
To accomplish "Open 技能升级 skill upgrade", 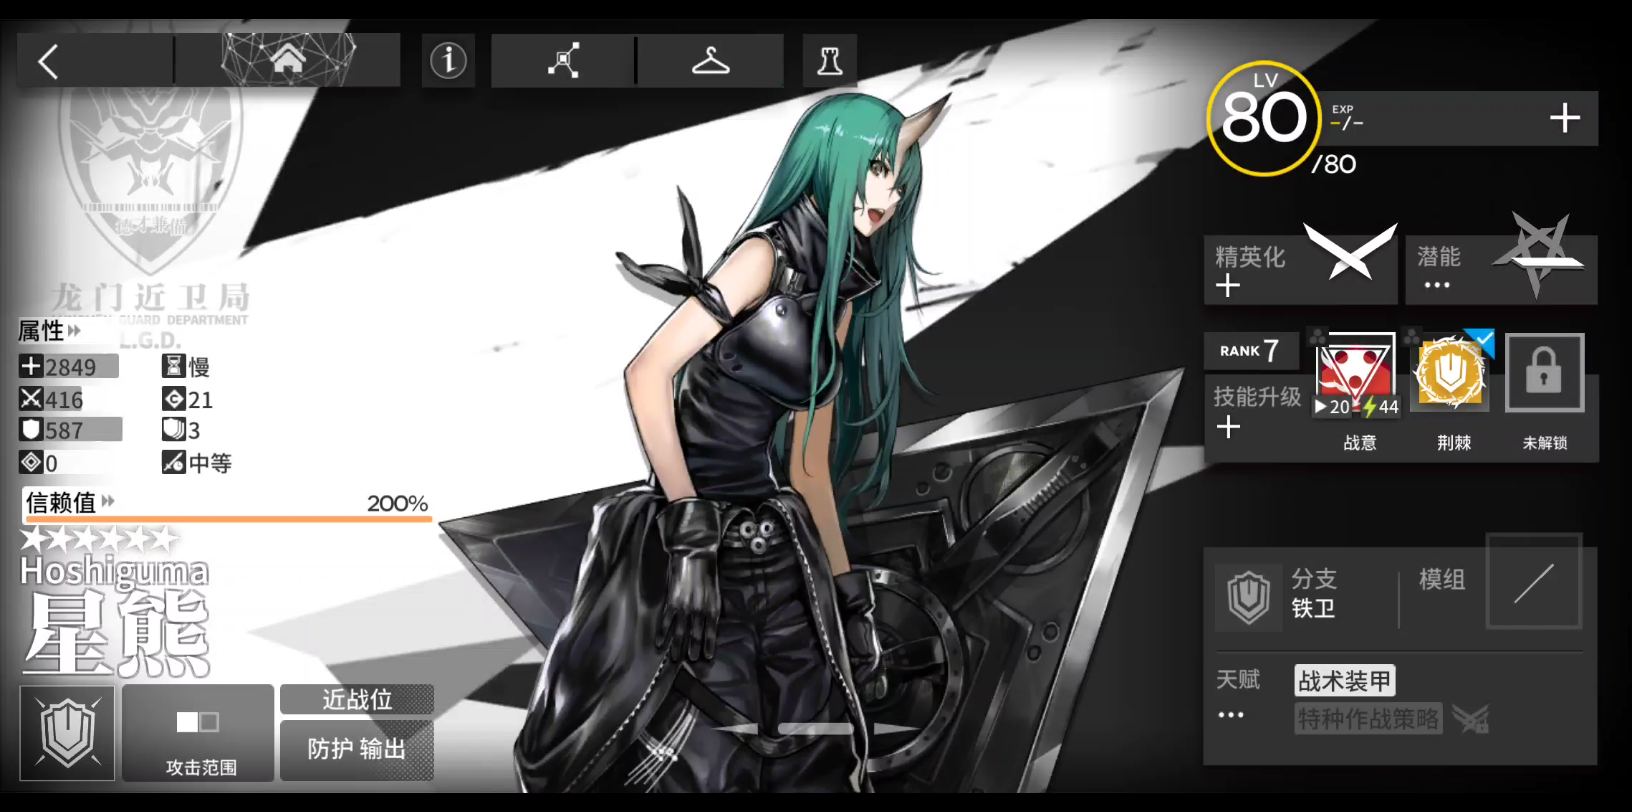I will (x=1256, y=412).
